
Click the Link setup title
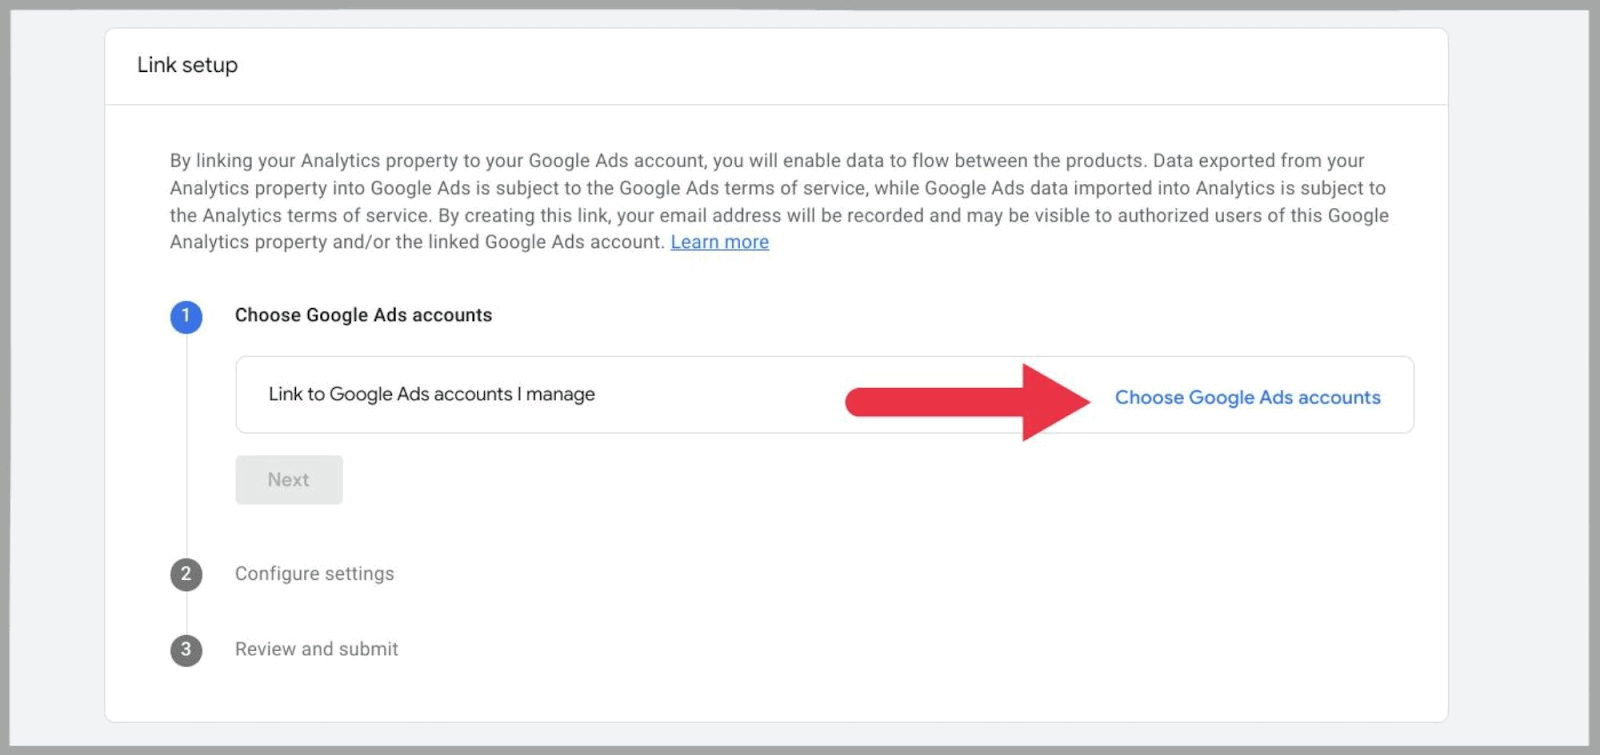click(x=187, y=65)
